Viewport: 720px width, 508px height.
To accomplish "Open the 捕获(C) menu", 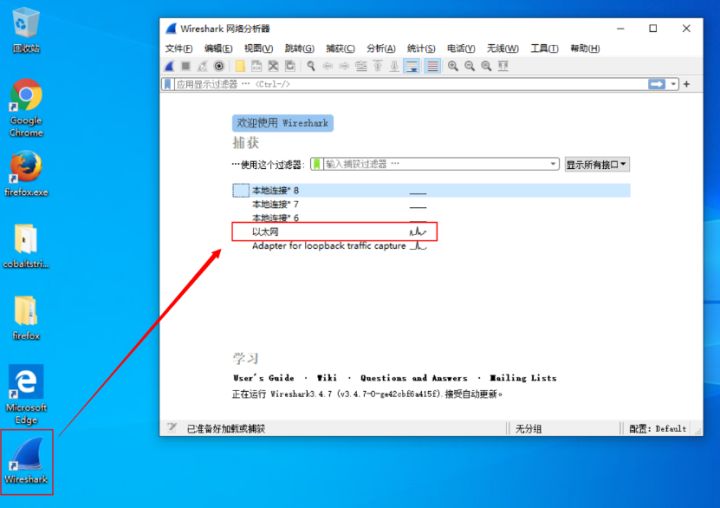I will coord(340,48).
